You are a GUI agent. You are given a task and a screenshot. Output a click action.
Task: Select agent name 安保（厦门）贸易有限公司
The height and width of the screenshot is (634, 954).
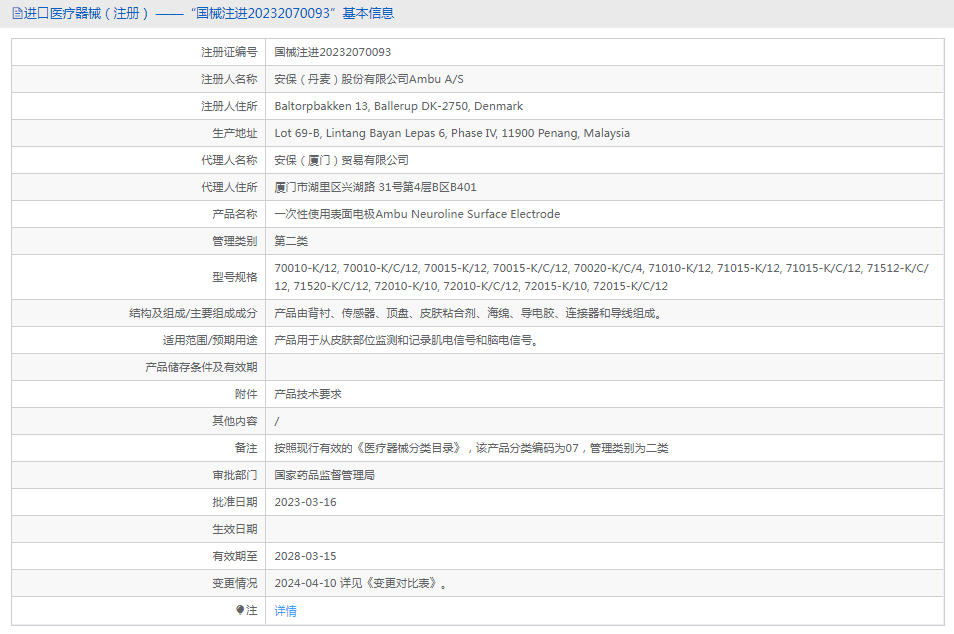tap(341, 160)
